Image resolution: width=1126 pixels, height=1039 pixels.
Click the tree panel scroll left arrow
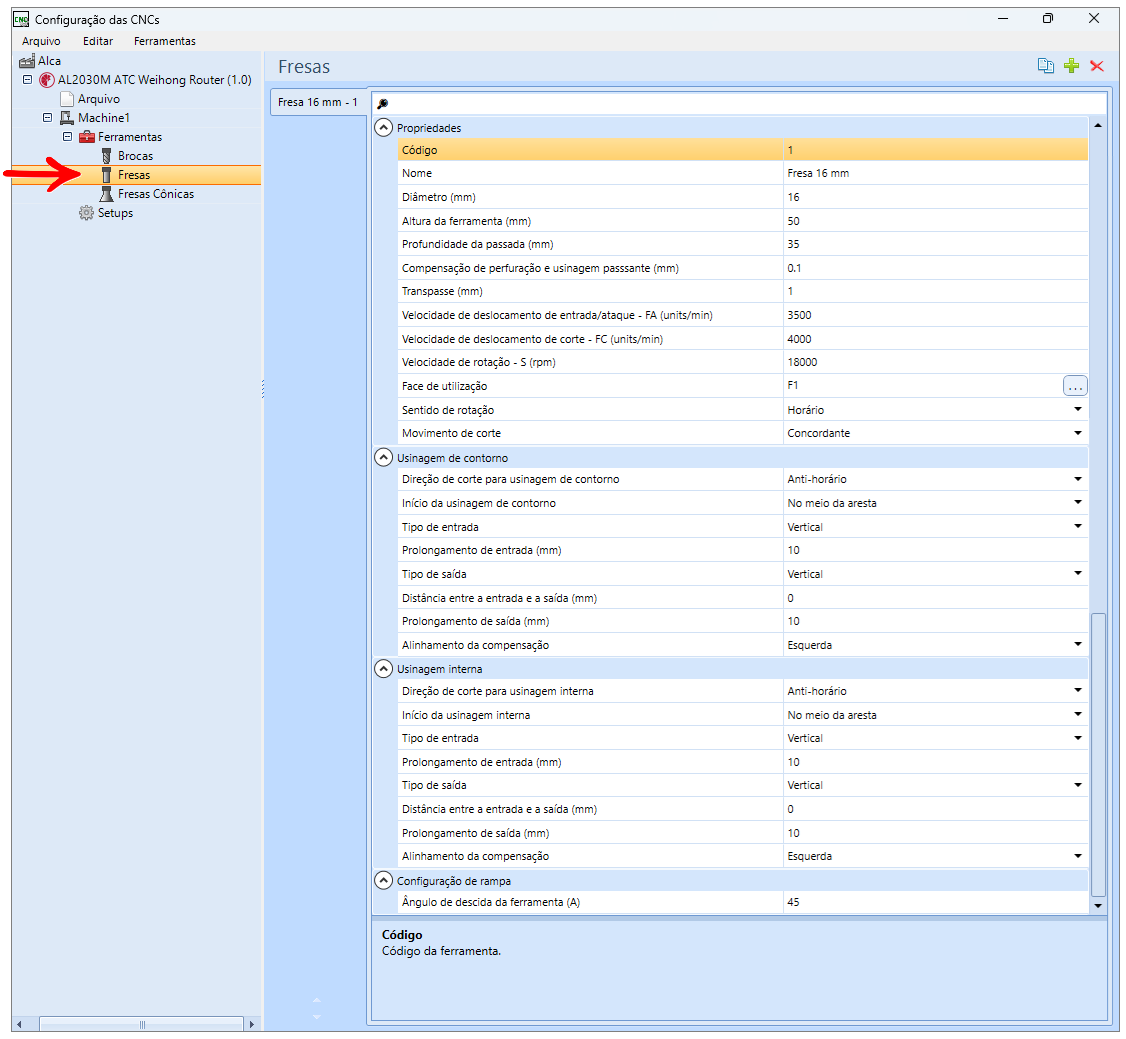[x=19, y=1024]
